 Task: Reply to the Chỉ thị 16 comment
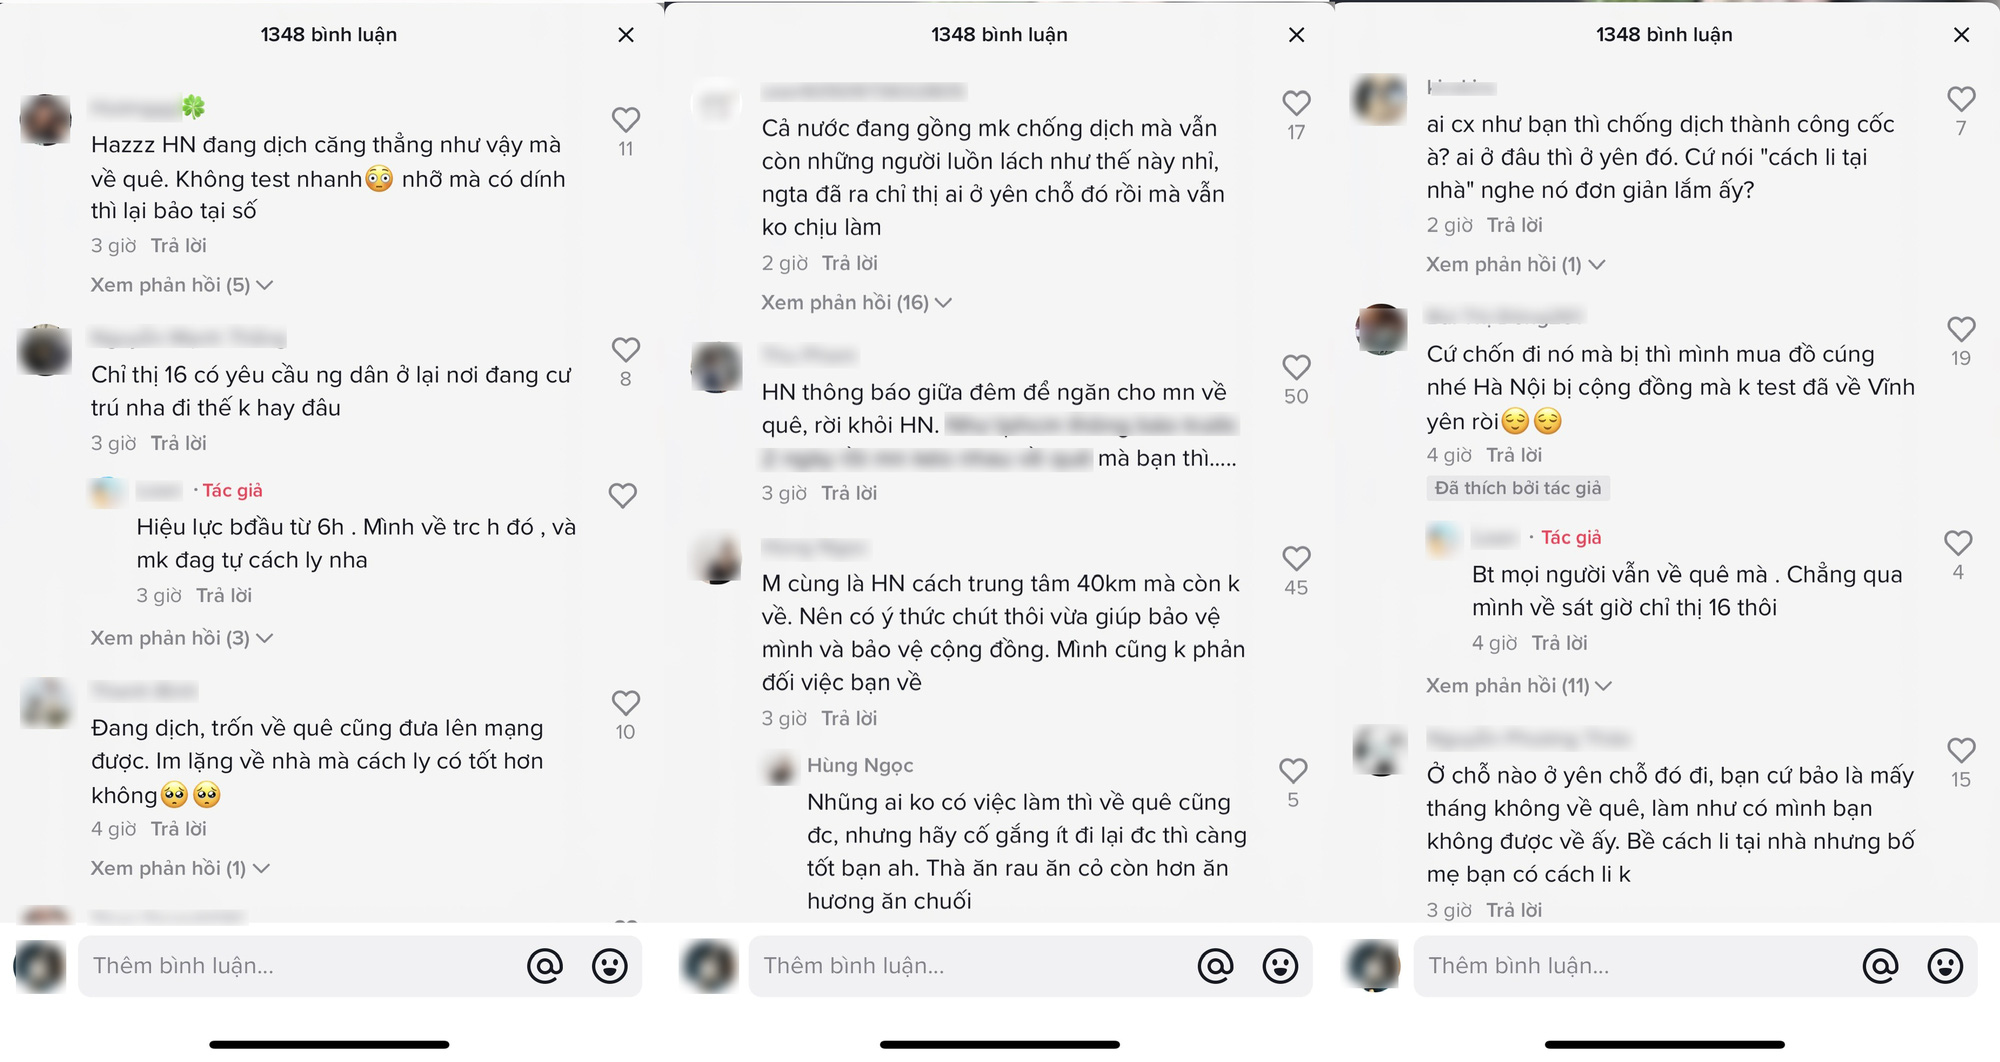click(x=178, y=443)
